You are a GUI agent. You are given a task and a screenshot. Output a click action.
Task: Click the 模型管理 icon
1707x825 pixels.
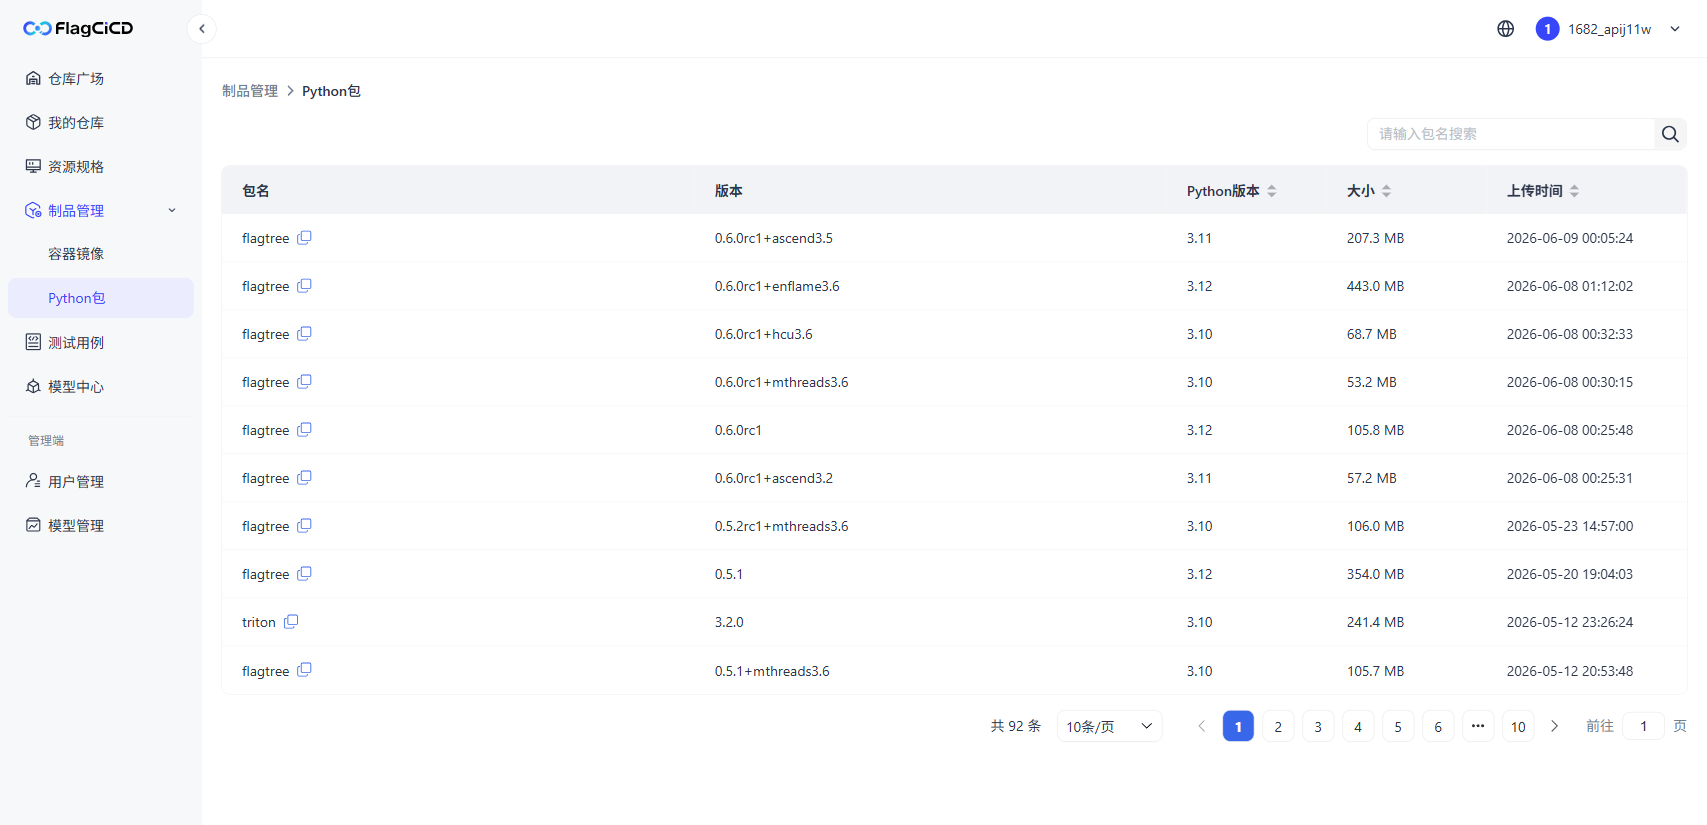33,525
